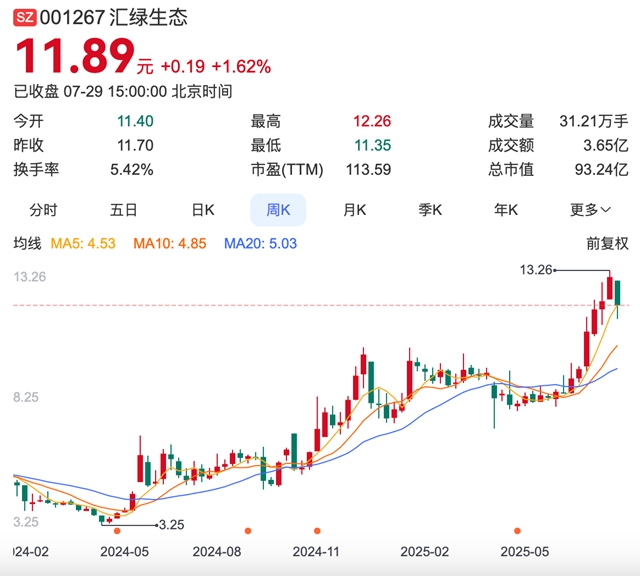The height and width of the screenshot is (576, 640).
Task: Click the 最高 value 12.26
Action: tap(372, 121)
